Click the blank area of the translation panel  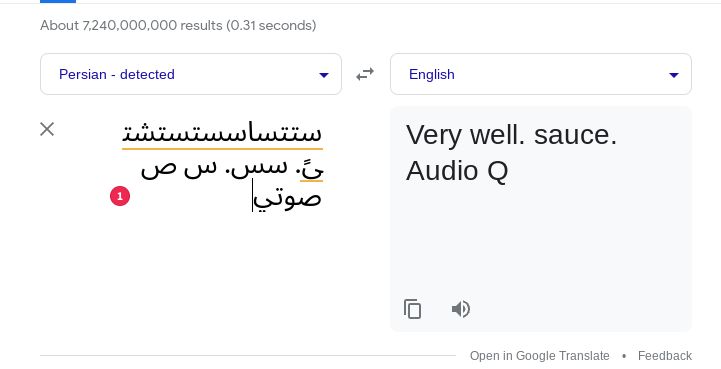tap(541, 244)
